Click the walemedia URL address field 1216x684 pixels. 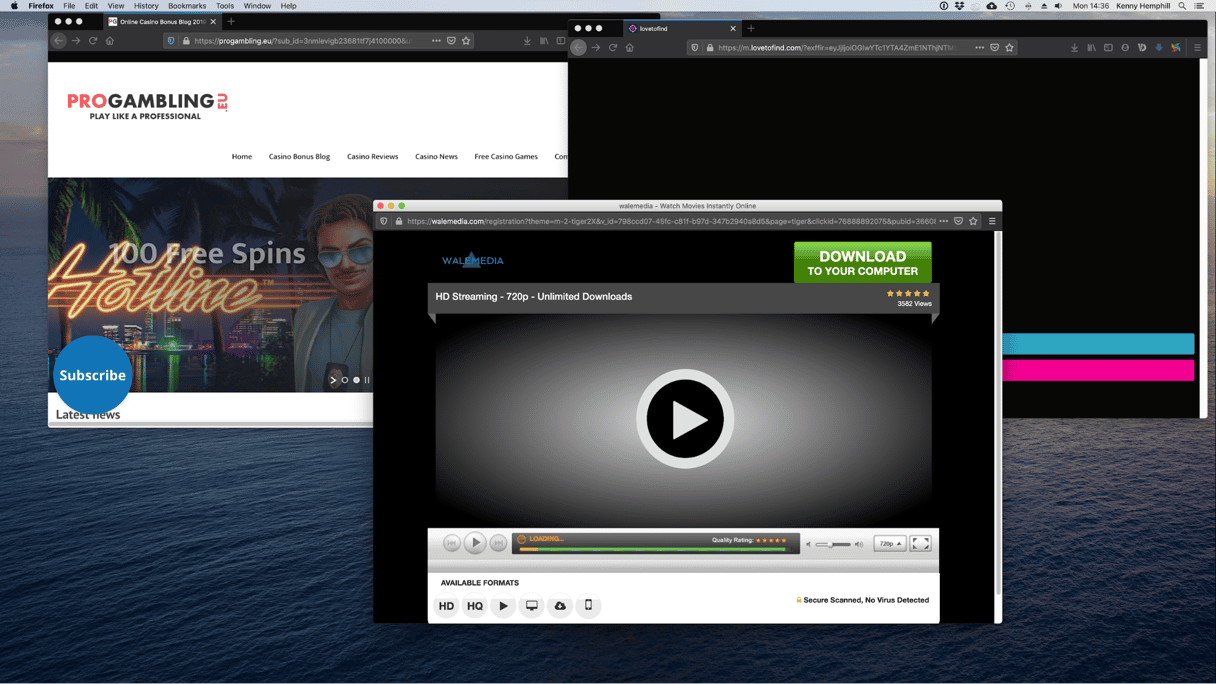click(670, 221)
